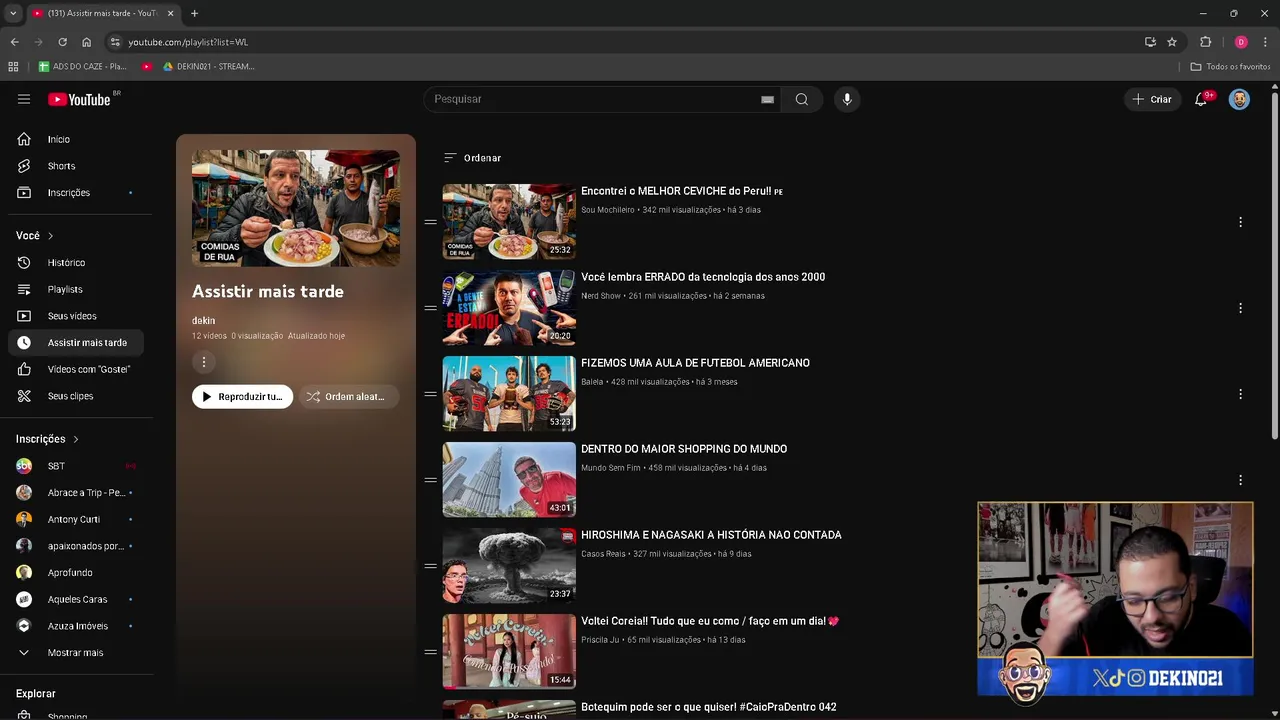This screenshot has height=720, width=1280.
Task: Expand the Você section chevron
Action: 50,236
